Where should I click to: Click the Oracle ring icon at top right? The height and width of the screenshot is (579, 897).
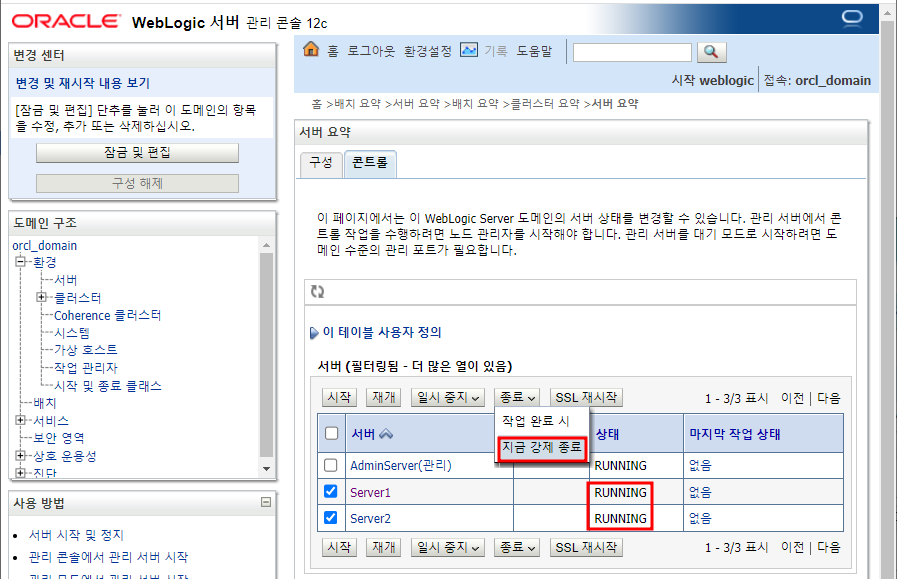(x=852, y=18)
